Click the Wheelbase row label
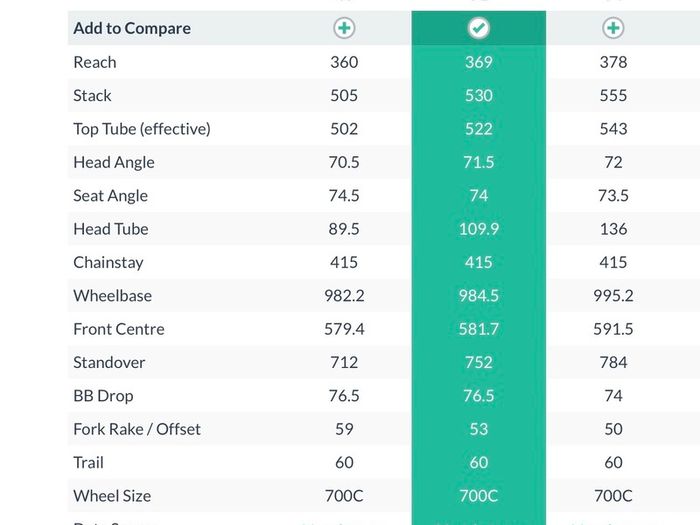 tap(112, 296)
